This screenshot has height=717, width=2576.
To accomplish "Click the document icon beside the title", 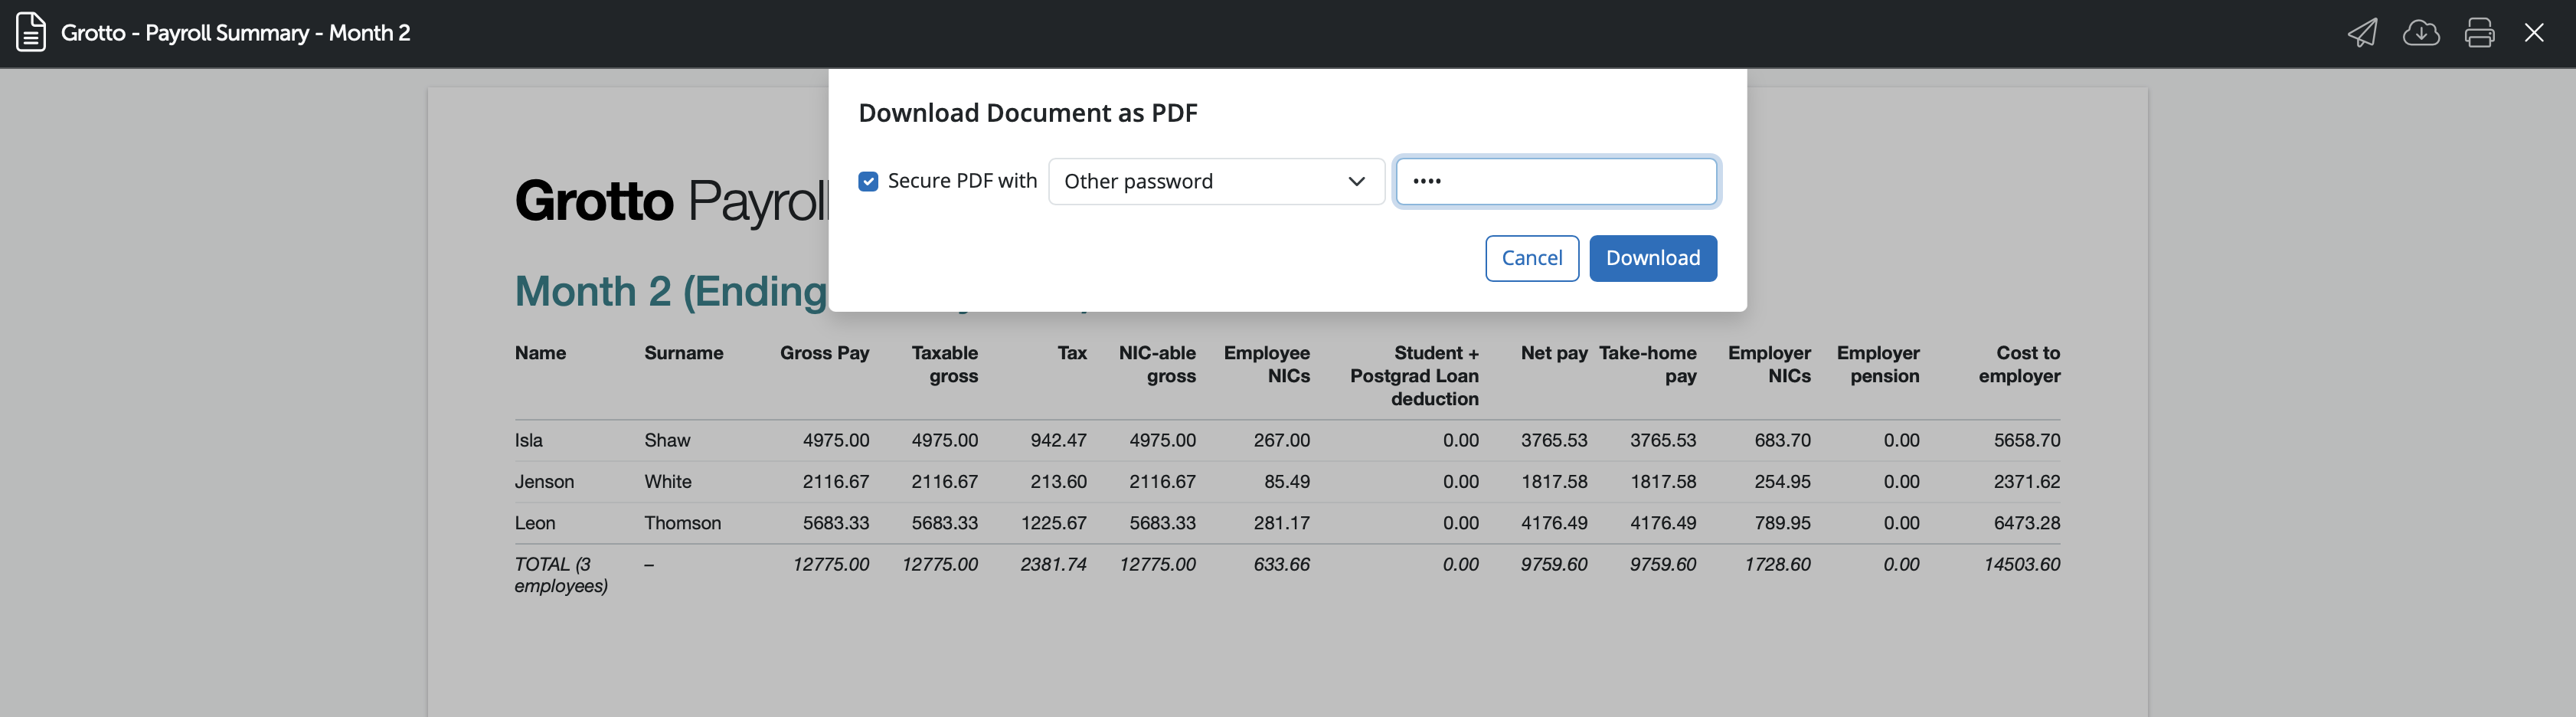I will coord(31,32).
